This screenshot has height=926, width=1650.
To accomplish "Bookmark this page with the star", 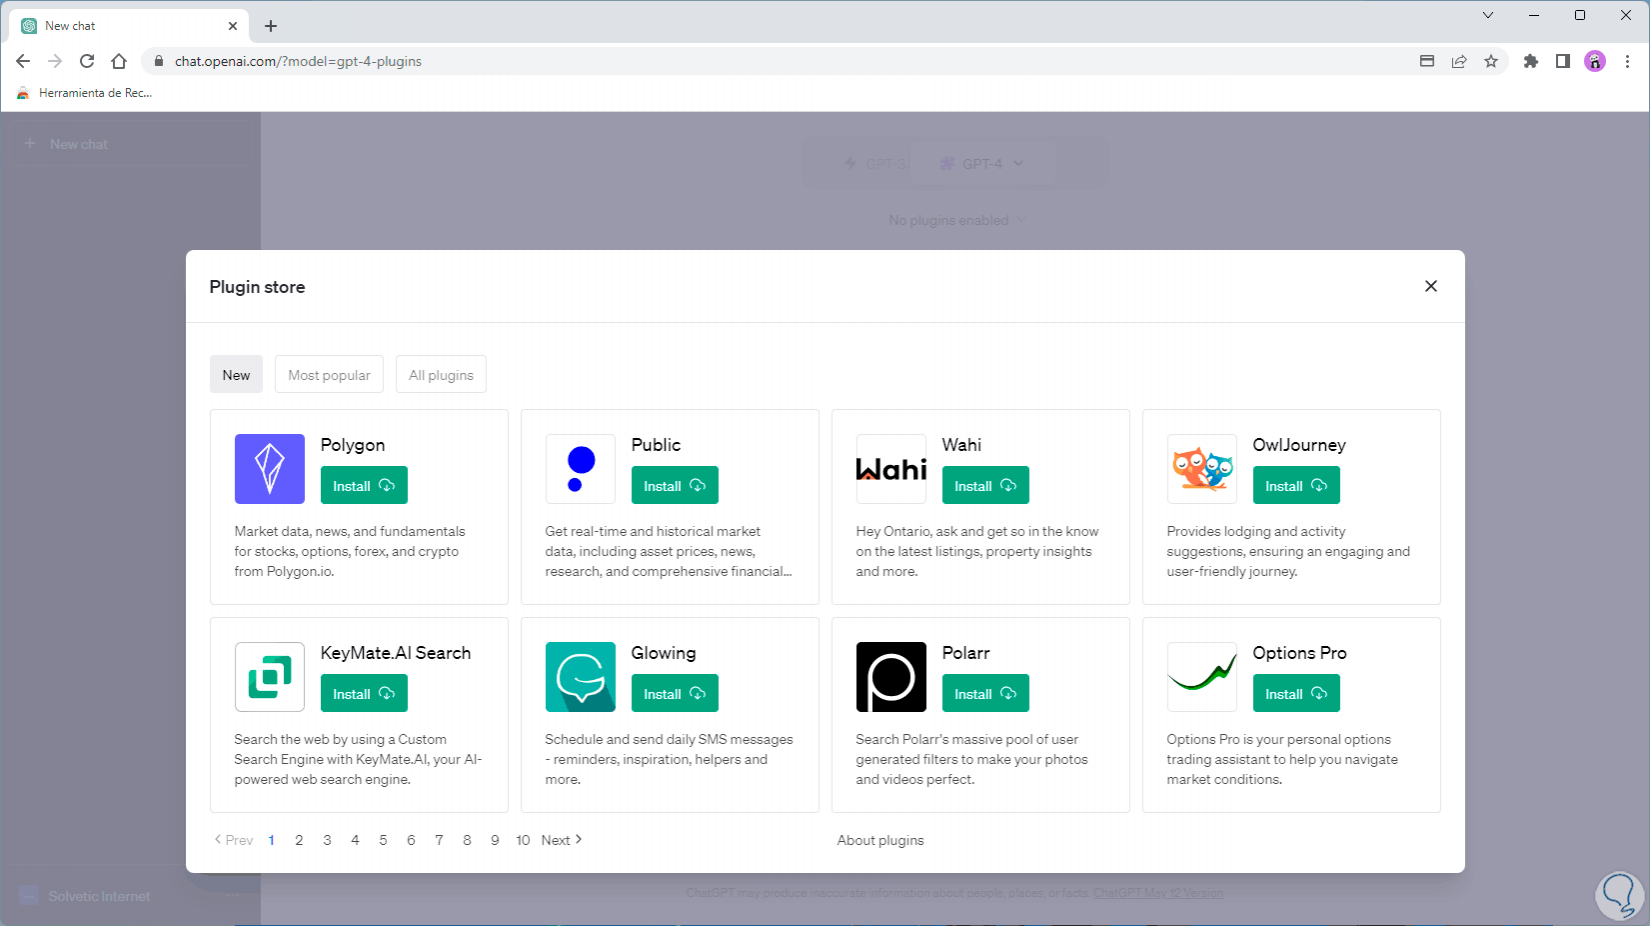I will coord(1491,61).
